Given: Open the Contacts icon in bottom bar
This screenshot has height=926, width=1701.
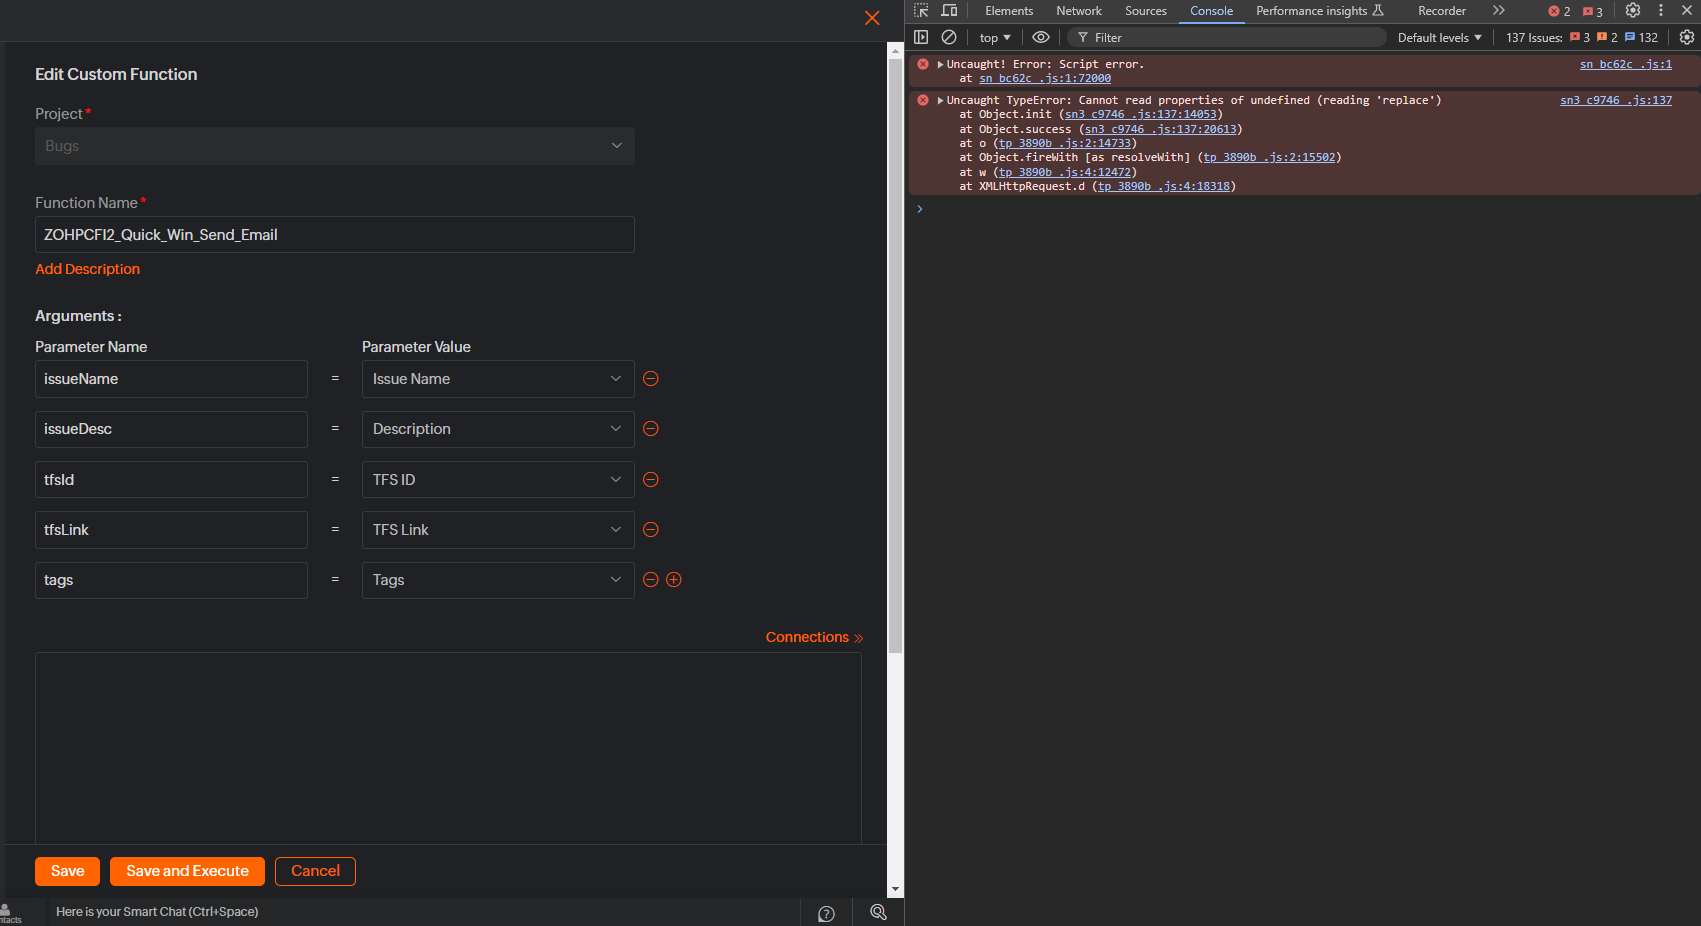Looking at the screenshot, I should click(x=9, y=914).
